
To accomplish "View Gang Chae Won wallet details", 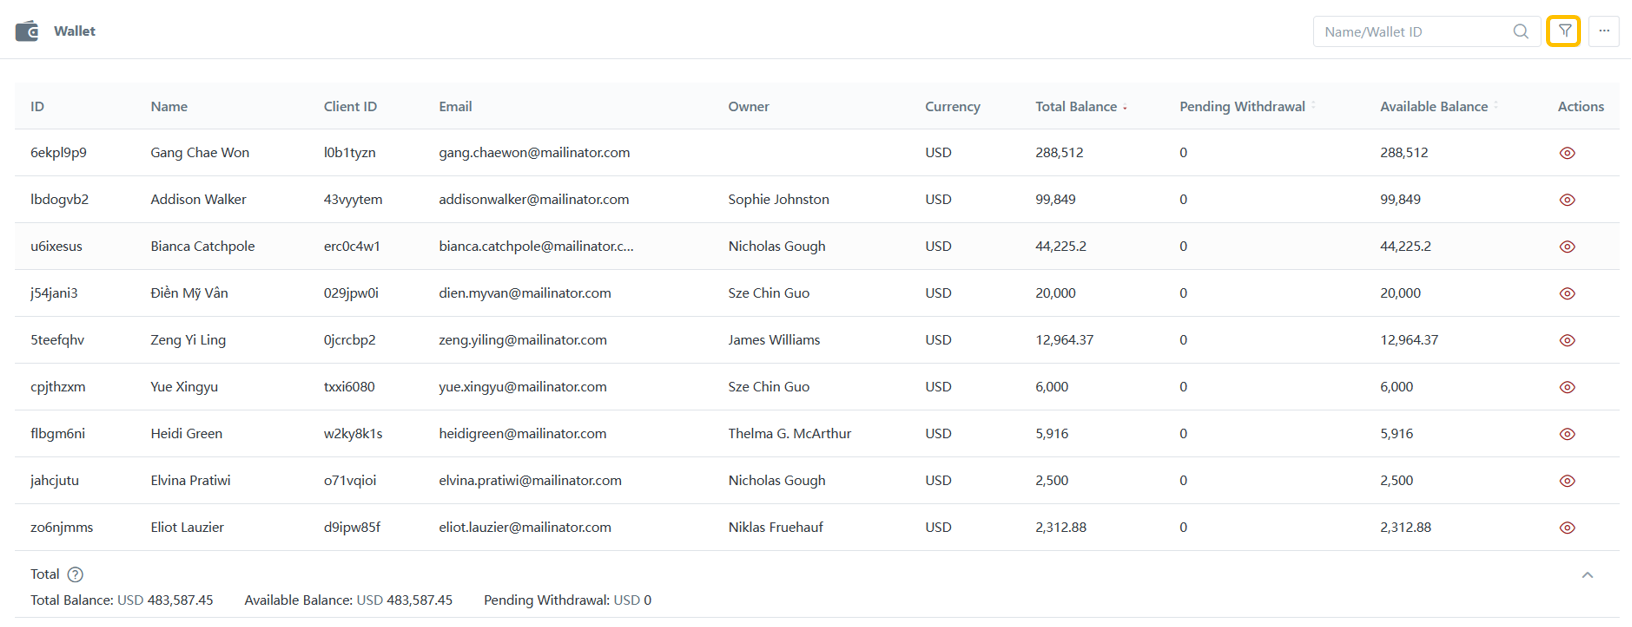I will pos(1567,153).
